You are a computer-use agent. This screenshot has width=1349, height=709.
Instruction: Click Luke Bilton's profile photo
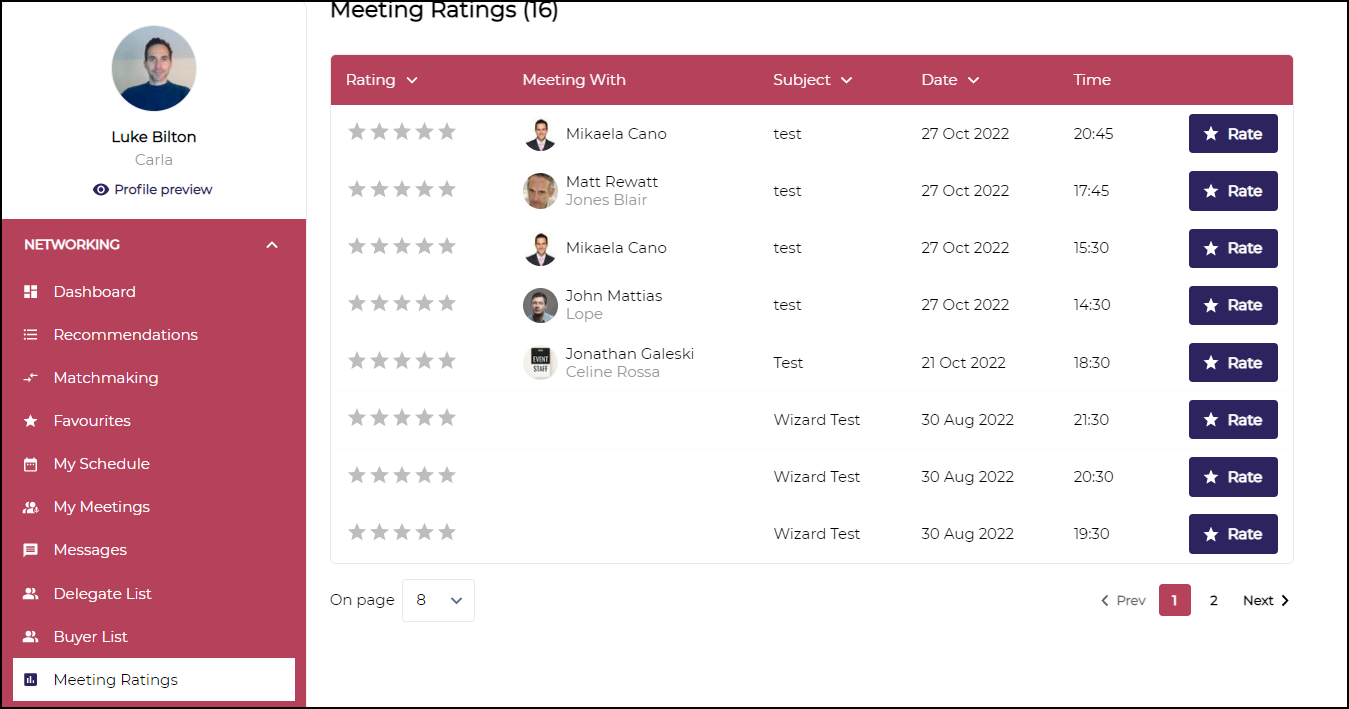pyautogui.click(x=154, y=68)
